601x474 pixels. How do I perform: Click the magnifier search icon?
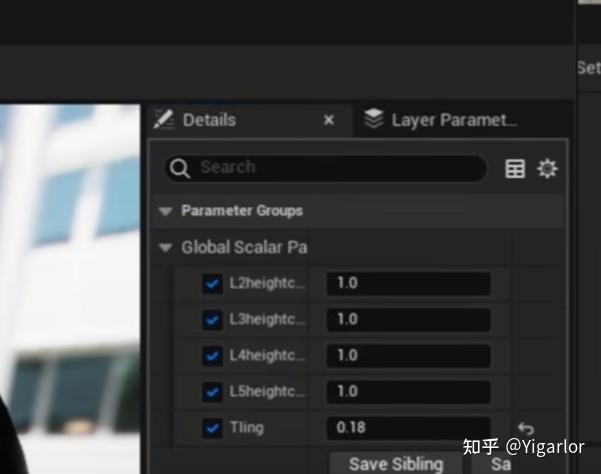click(x=180, y=168)
